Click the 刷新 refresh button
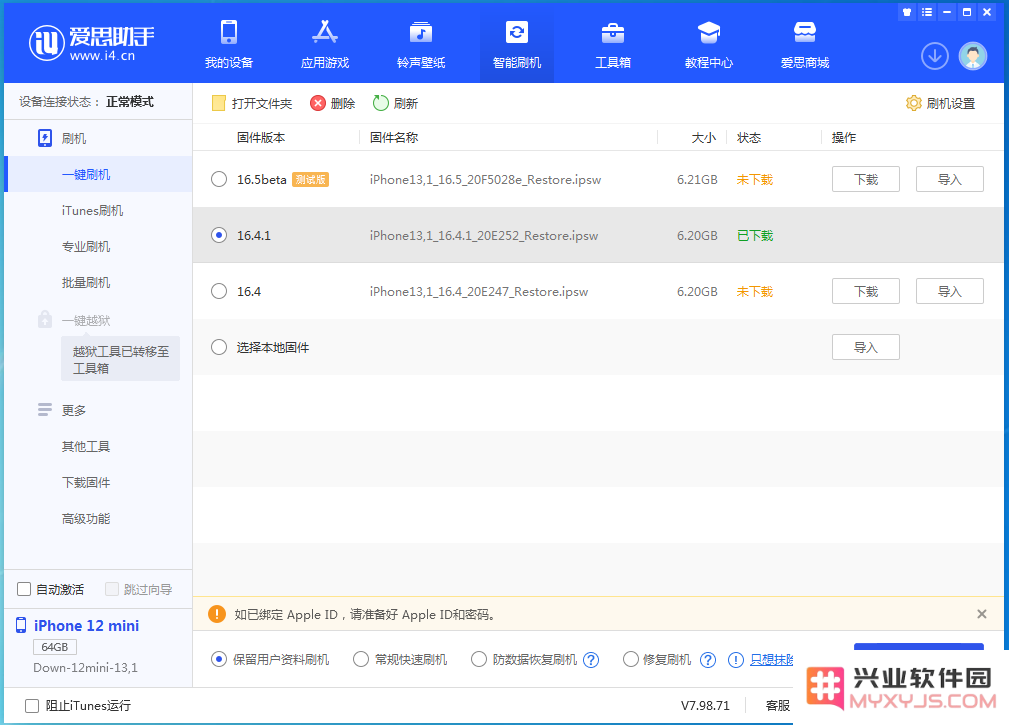This screenshot has height=725, width=1009. (x=395, y=103)
